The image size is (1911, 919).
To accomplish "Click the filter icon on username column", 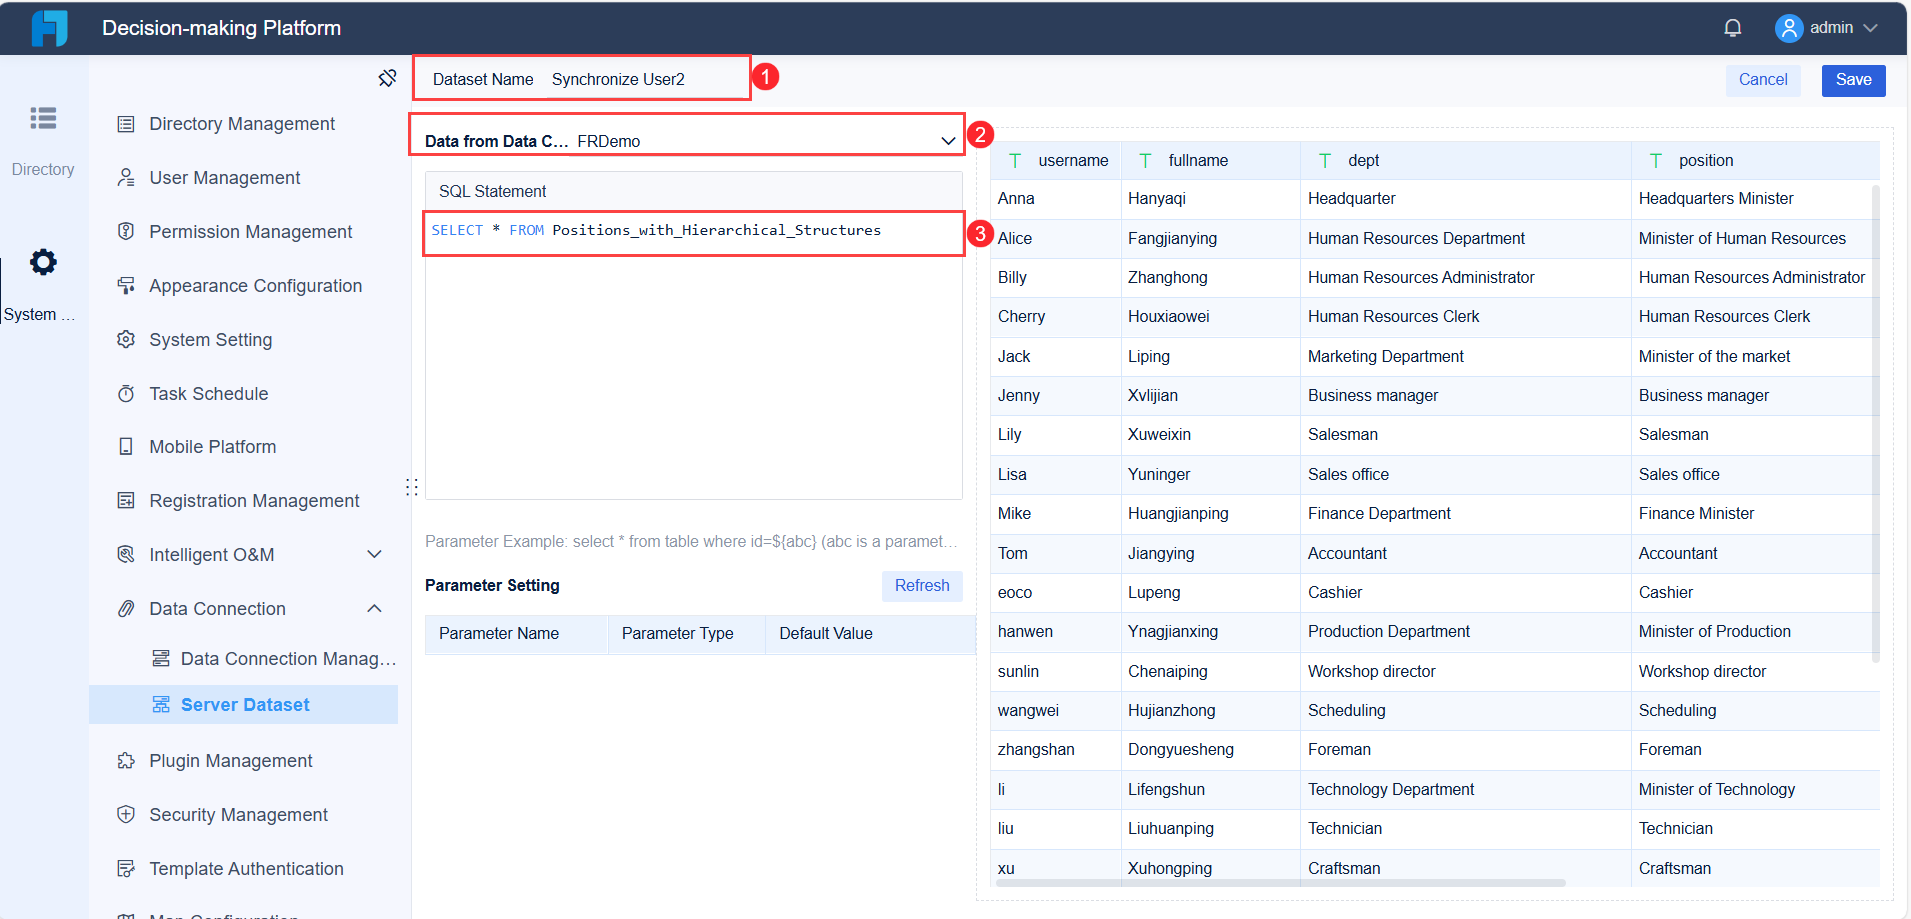I will (1015, 159).
